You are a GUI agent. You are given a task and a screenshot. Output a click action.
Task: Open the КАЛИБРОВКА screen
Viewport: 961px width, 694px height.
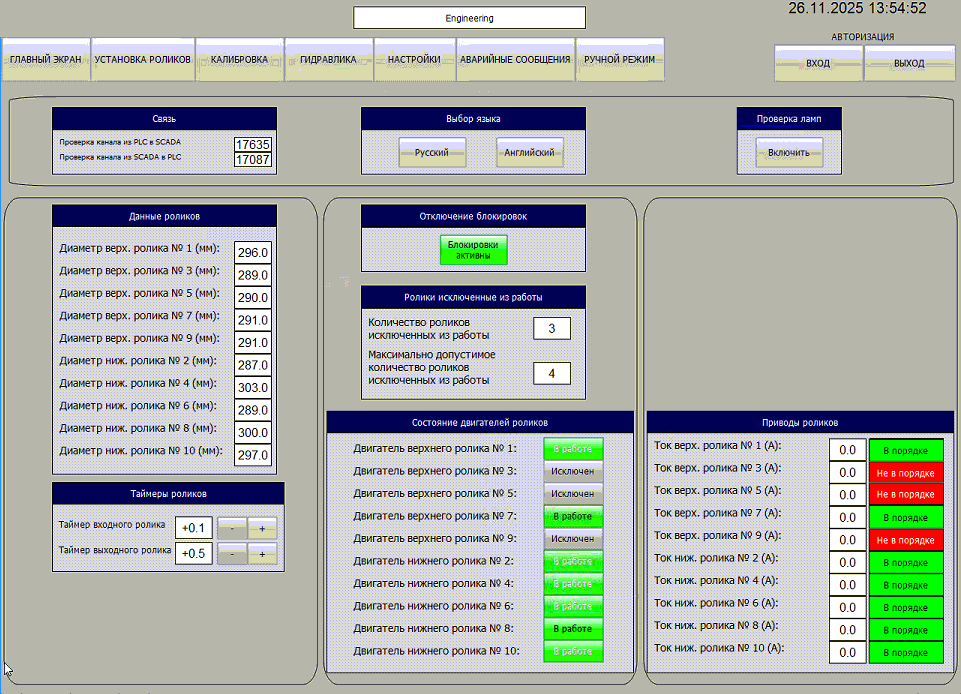[x=239, y=60]
